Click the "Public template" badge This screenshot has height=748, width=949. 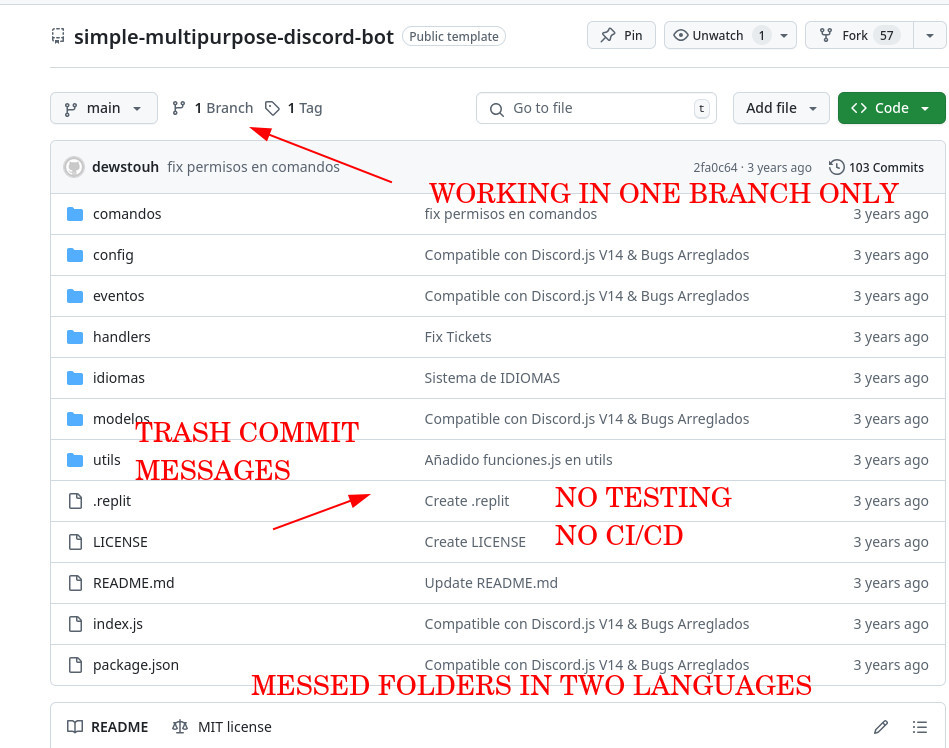click(x=453, y=36)
